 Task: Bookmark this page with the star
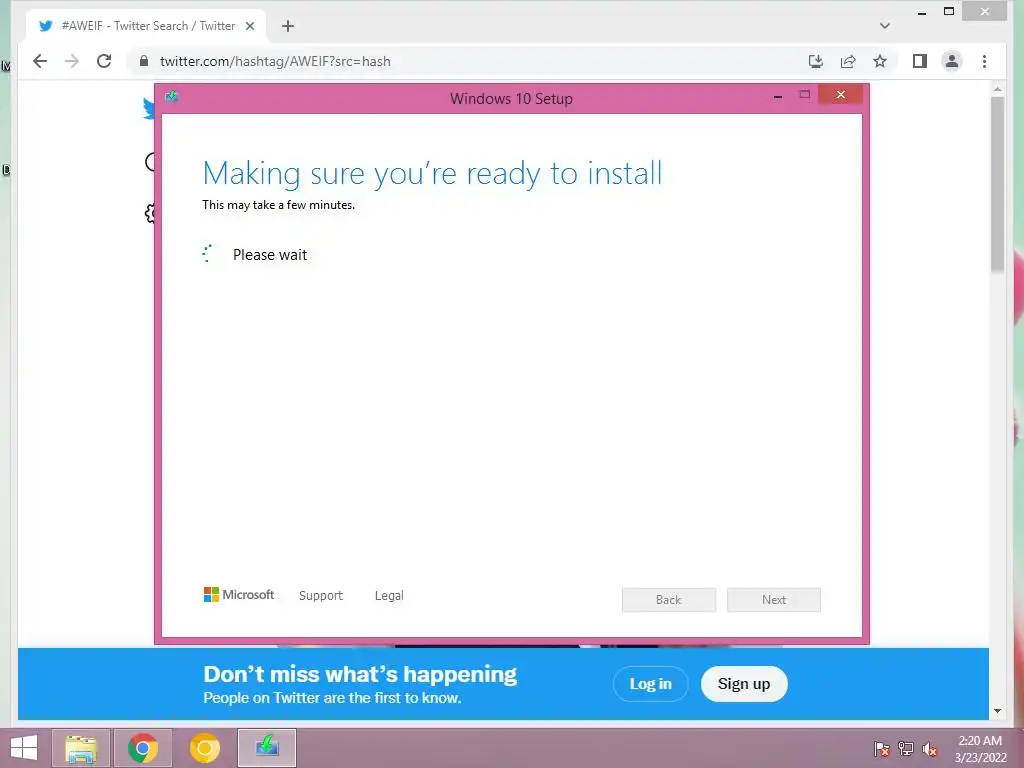tap(880, 61)
